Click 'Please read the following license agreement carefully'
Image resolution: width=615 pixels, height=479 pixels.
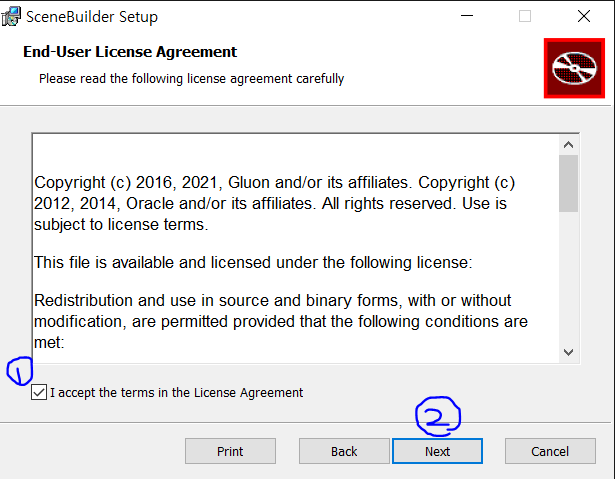point(191,78)
